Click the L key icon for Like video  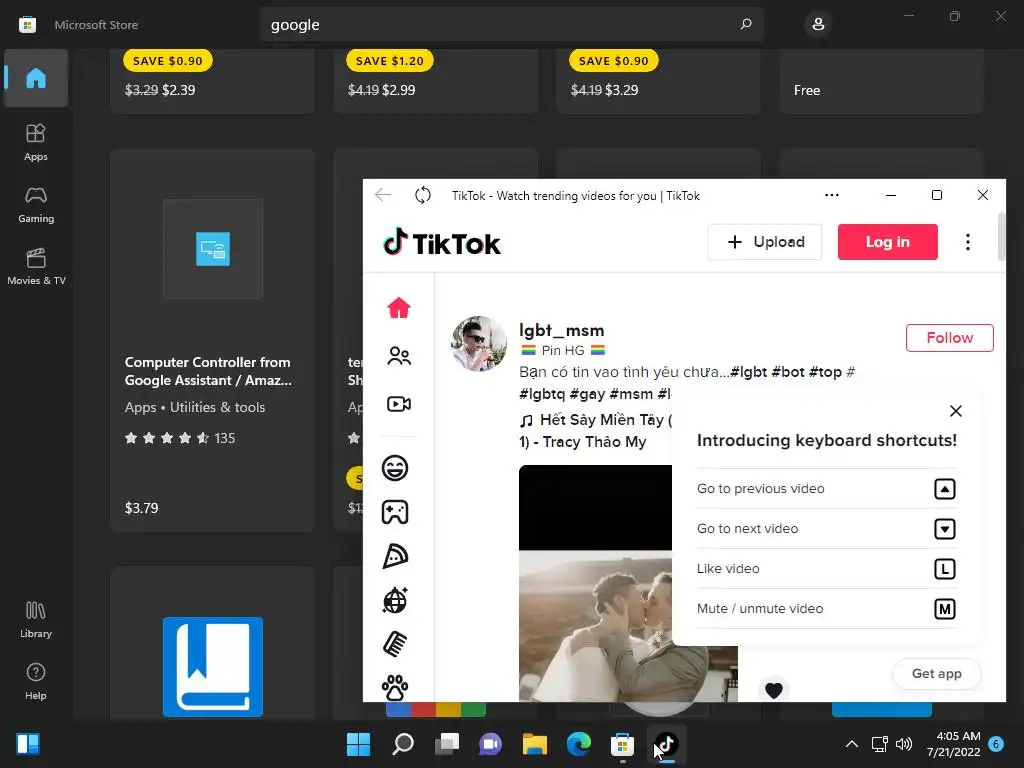click(x=944, y=569)
